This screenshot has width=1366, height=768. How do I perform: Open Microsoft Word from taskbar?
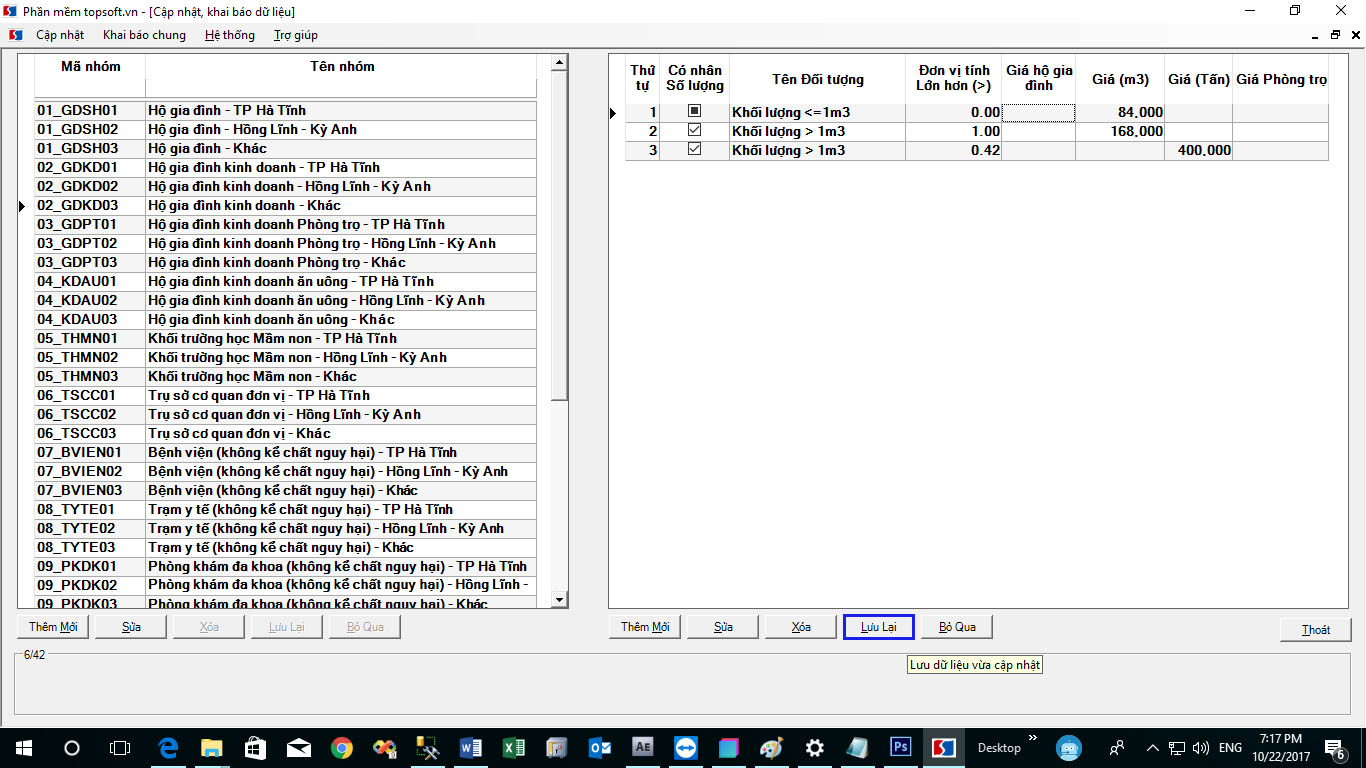pos(470,747)
